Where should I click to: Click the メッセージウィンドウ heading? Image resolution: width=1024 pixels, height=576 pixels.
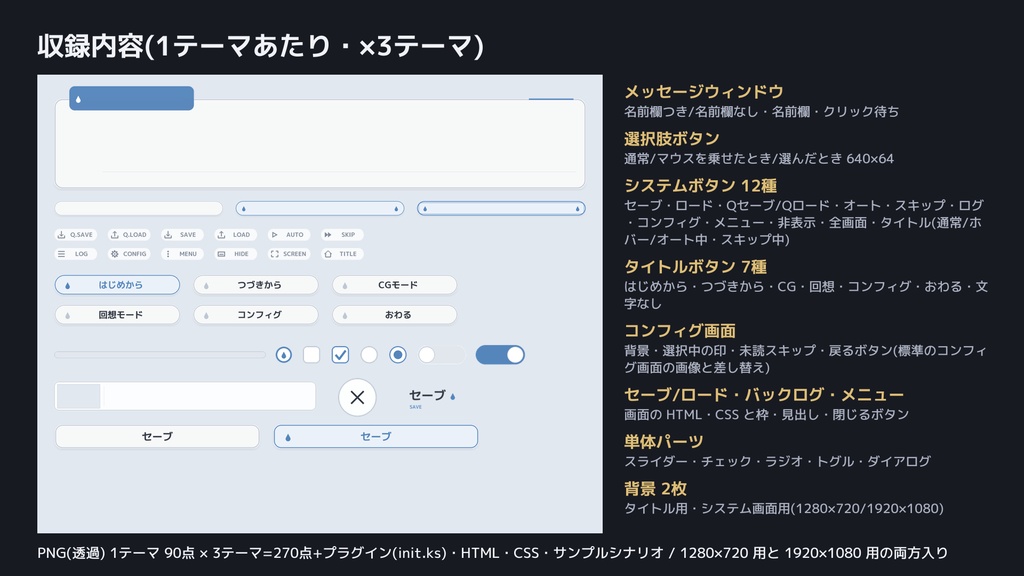(x=703, y=91)
